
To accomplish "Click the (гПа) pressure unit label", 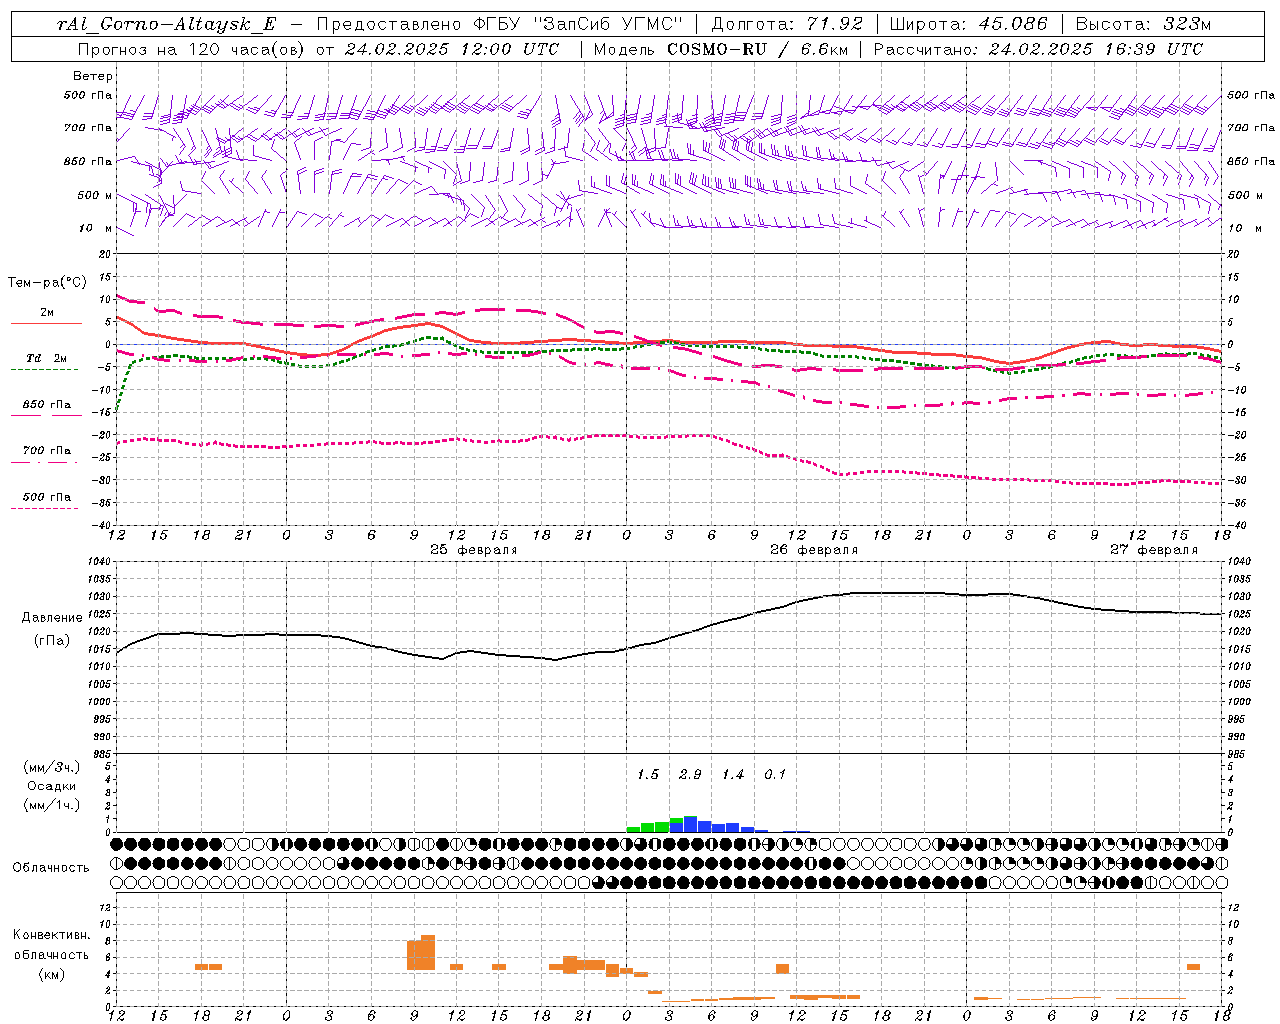I will tap(51, 641).
